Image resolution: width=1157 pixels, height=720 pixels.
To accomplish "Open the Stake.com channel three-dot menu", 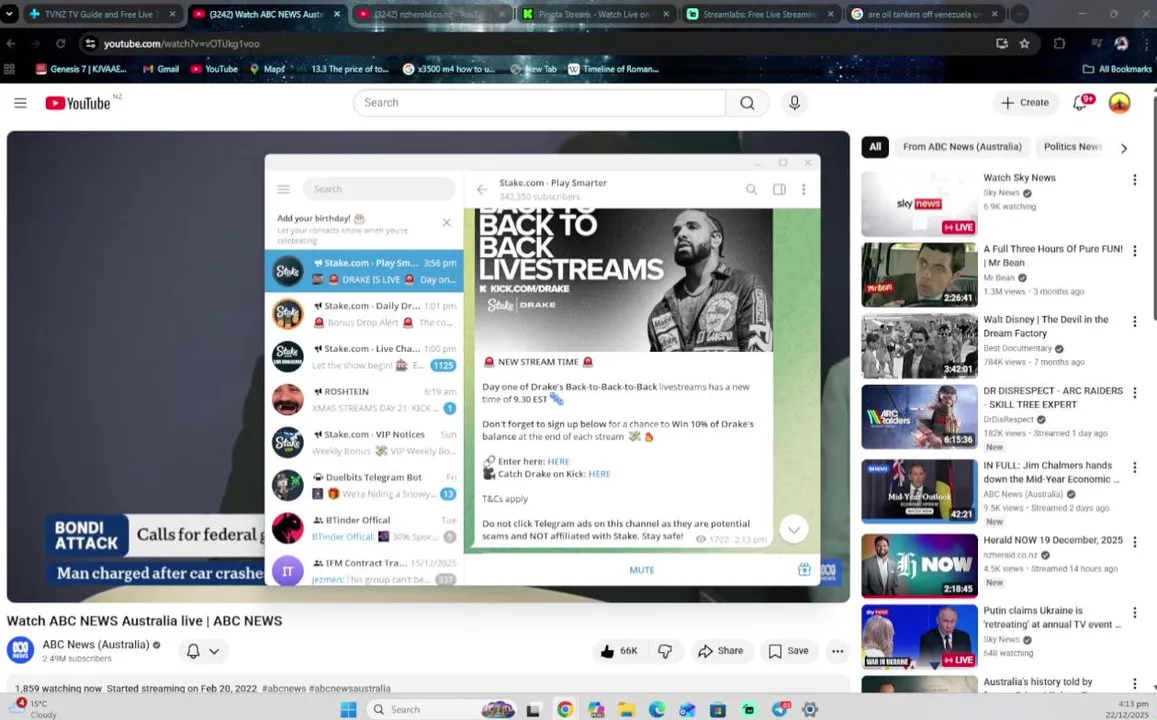I will pyautogui.click(x=804, y=190).
